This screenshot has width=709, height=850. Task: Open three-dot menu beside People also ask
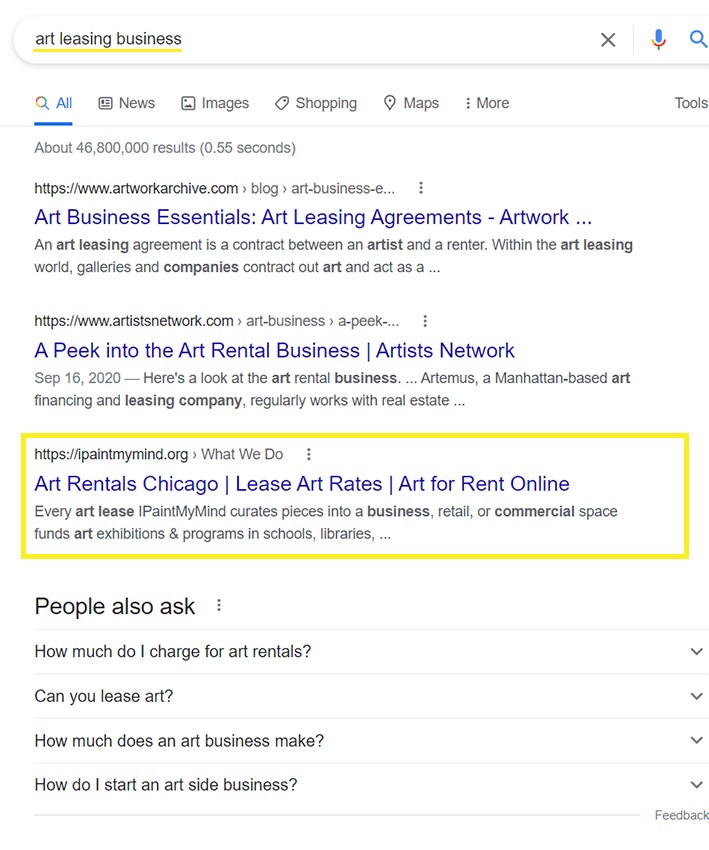219,606
